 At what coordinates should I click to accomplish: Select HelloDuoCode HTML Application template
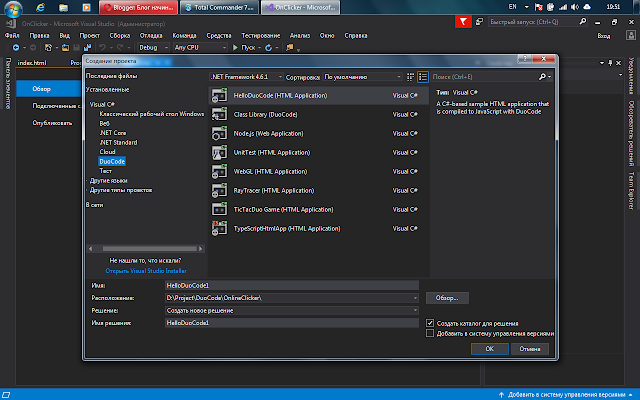(x=319, y=96)
